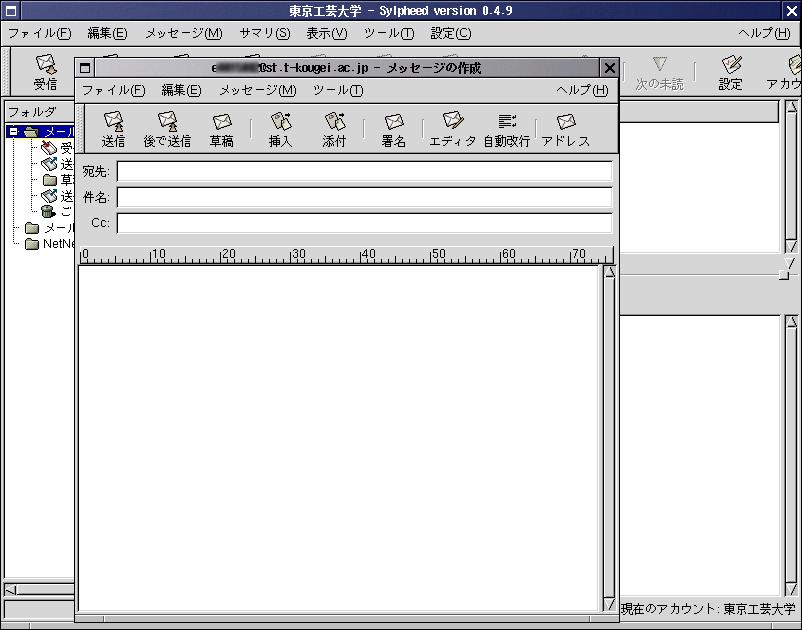The width and height of the screenshot is (802, 630).
Task: Click the pane divider handle in main window
Action: coord(784,276)
